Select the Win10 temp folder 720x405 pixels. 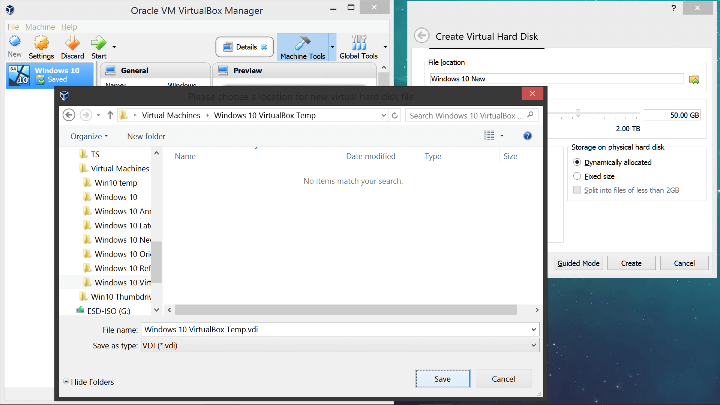tap(110, 182)
